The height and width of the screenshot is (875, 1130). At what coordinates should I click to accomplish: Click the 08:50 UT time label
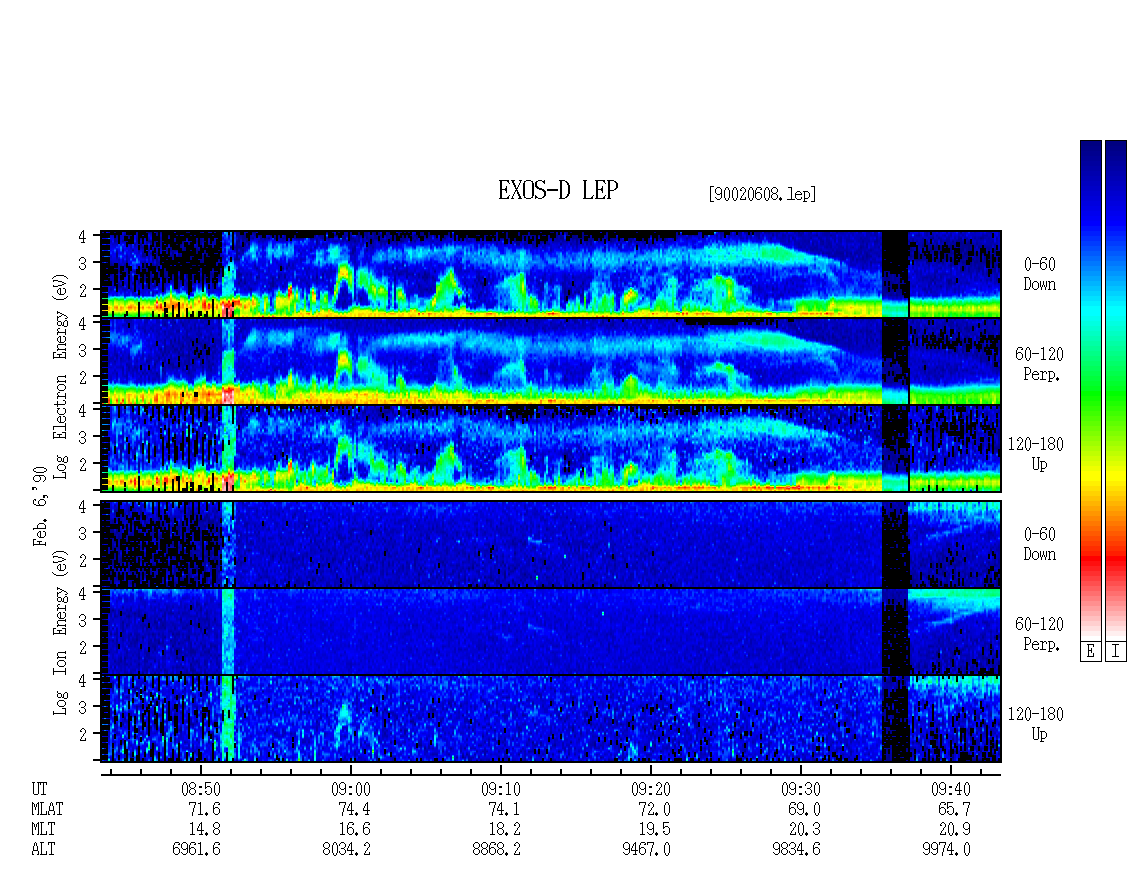200,789
